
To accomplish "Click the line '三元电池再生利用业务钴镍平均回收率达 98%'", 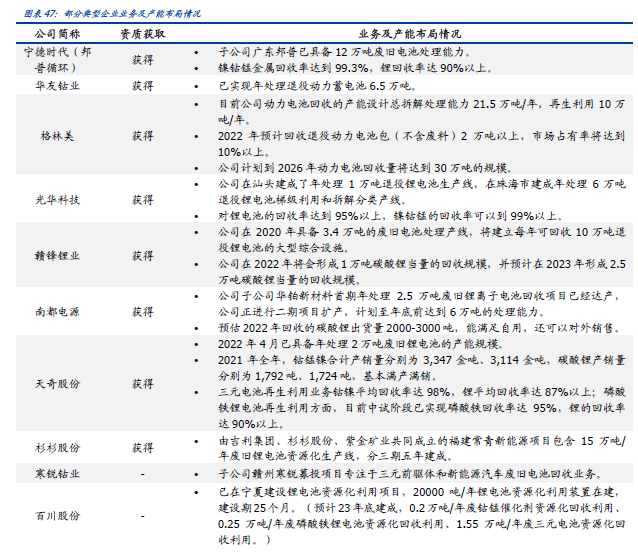I will tap(422, 392).
